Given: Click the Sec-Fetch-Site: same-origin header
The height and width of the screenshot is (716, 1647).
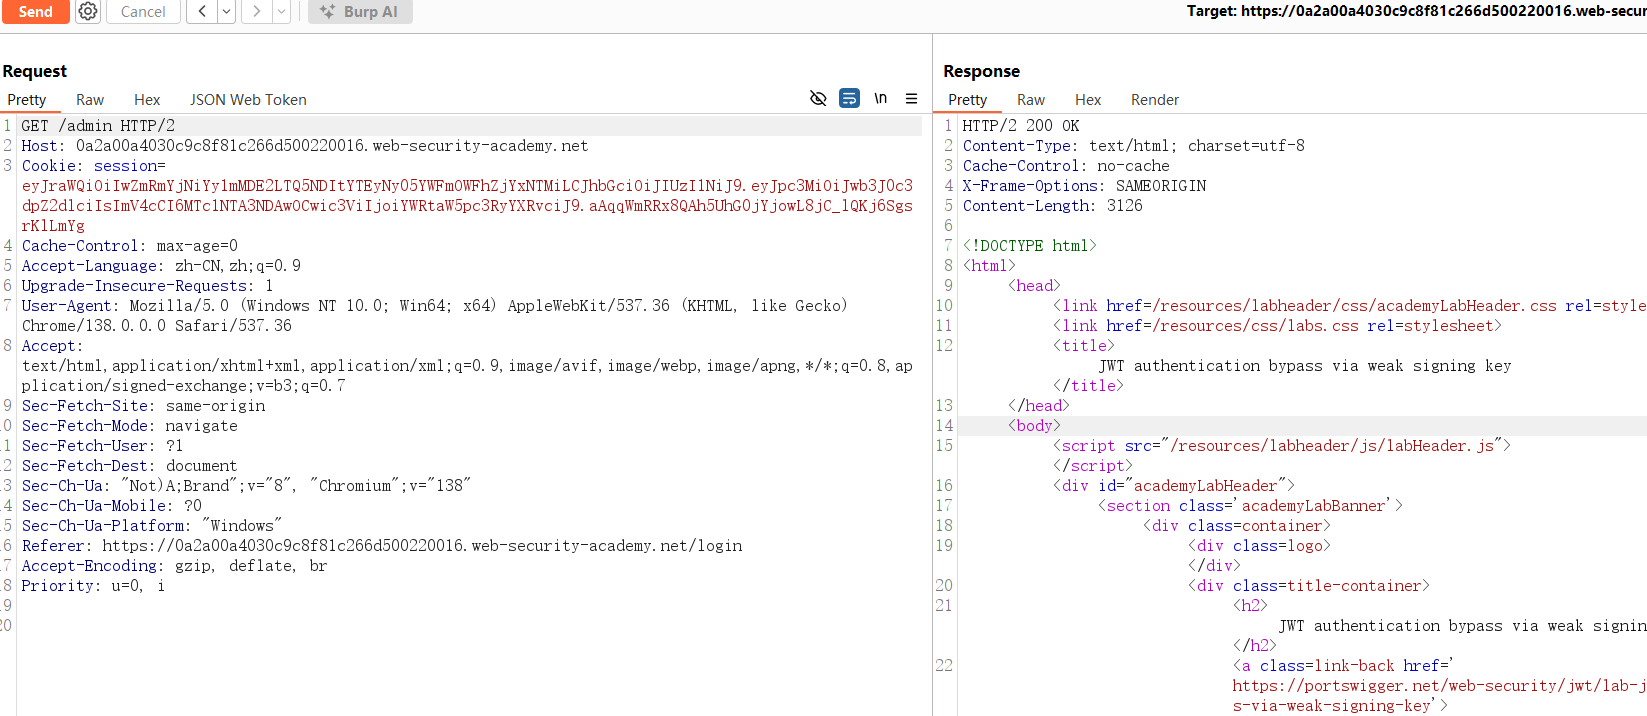Looking at the screenshot, I should pos(143,406).
